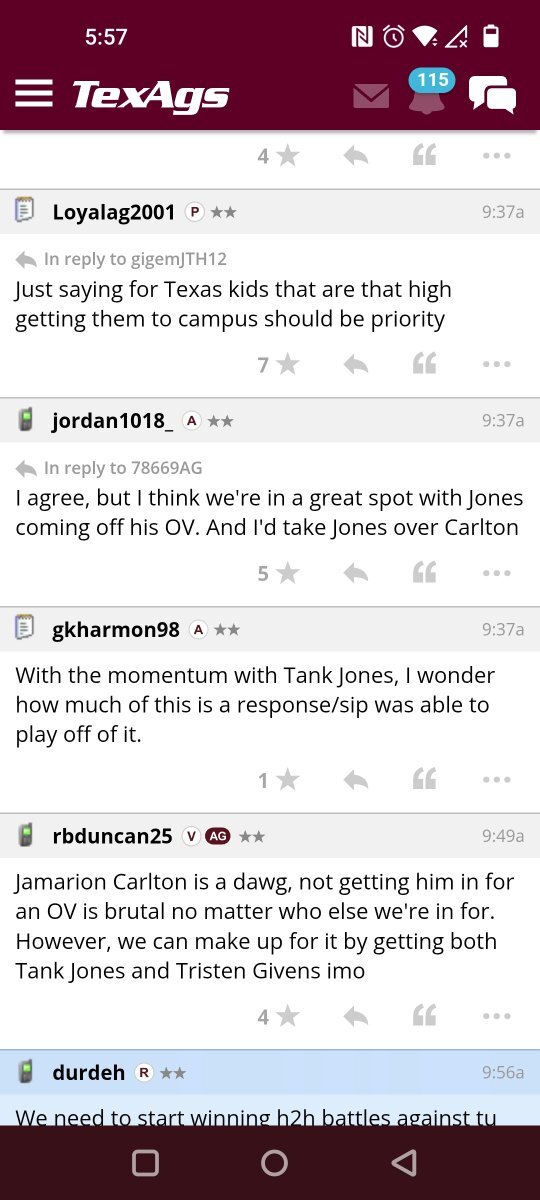540x1200 pixels.
Task: Open the chat bubbles icon
Action: [493, 95]
